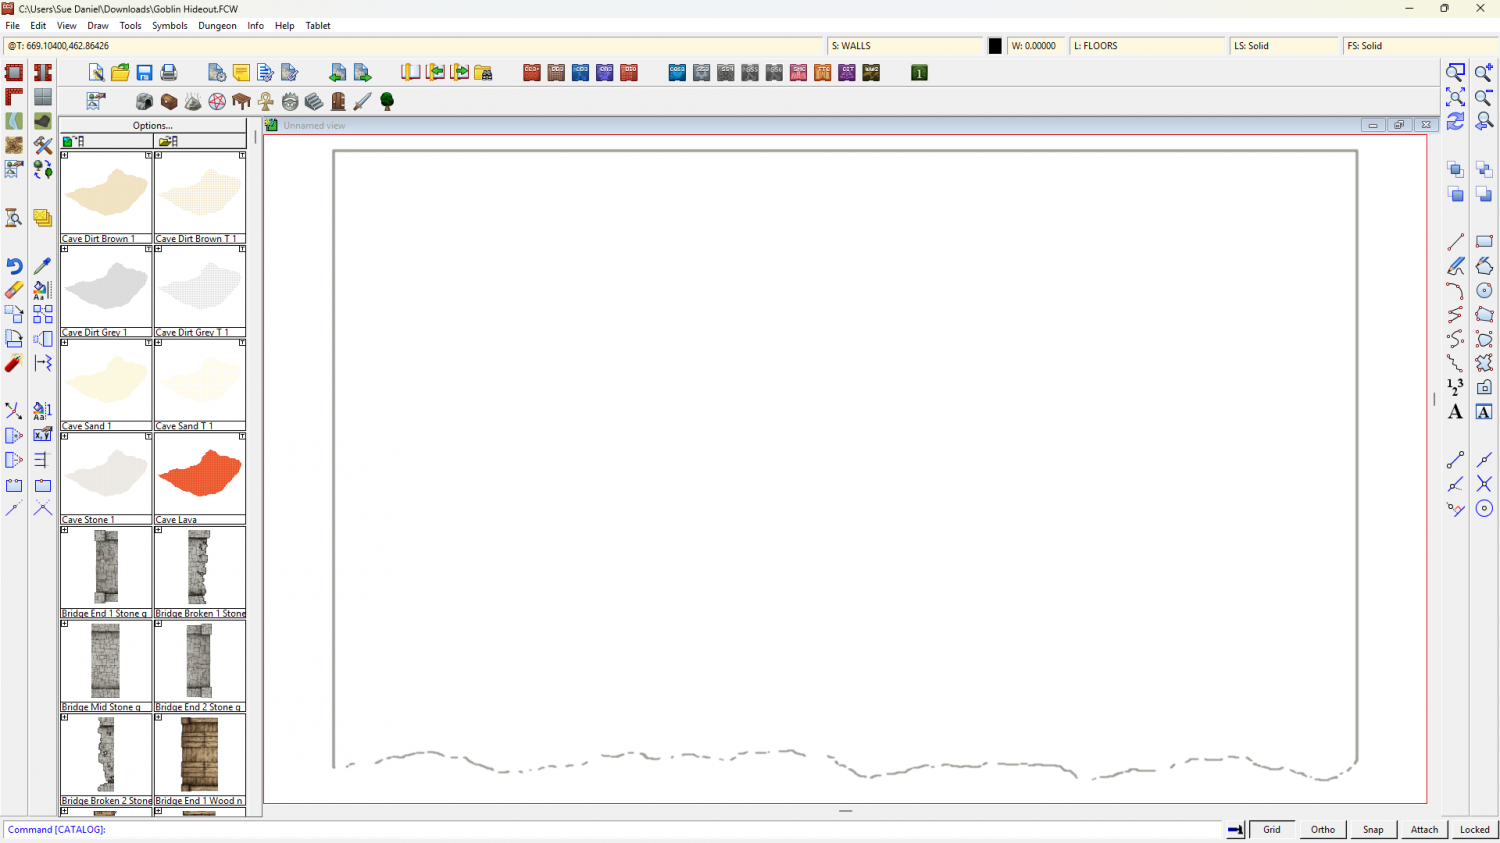1500x843 pixels.
Task: Open the S: WALLS sheet selector
Action: click(x=905, y=46)
